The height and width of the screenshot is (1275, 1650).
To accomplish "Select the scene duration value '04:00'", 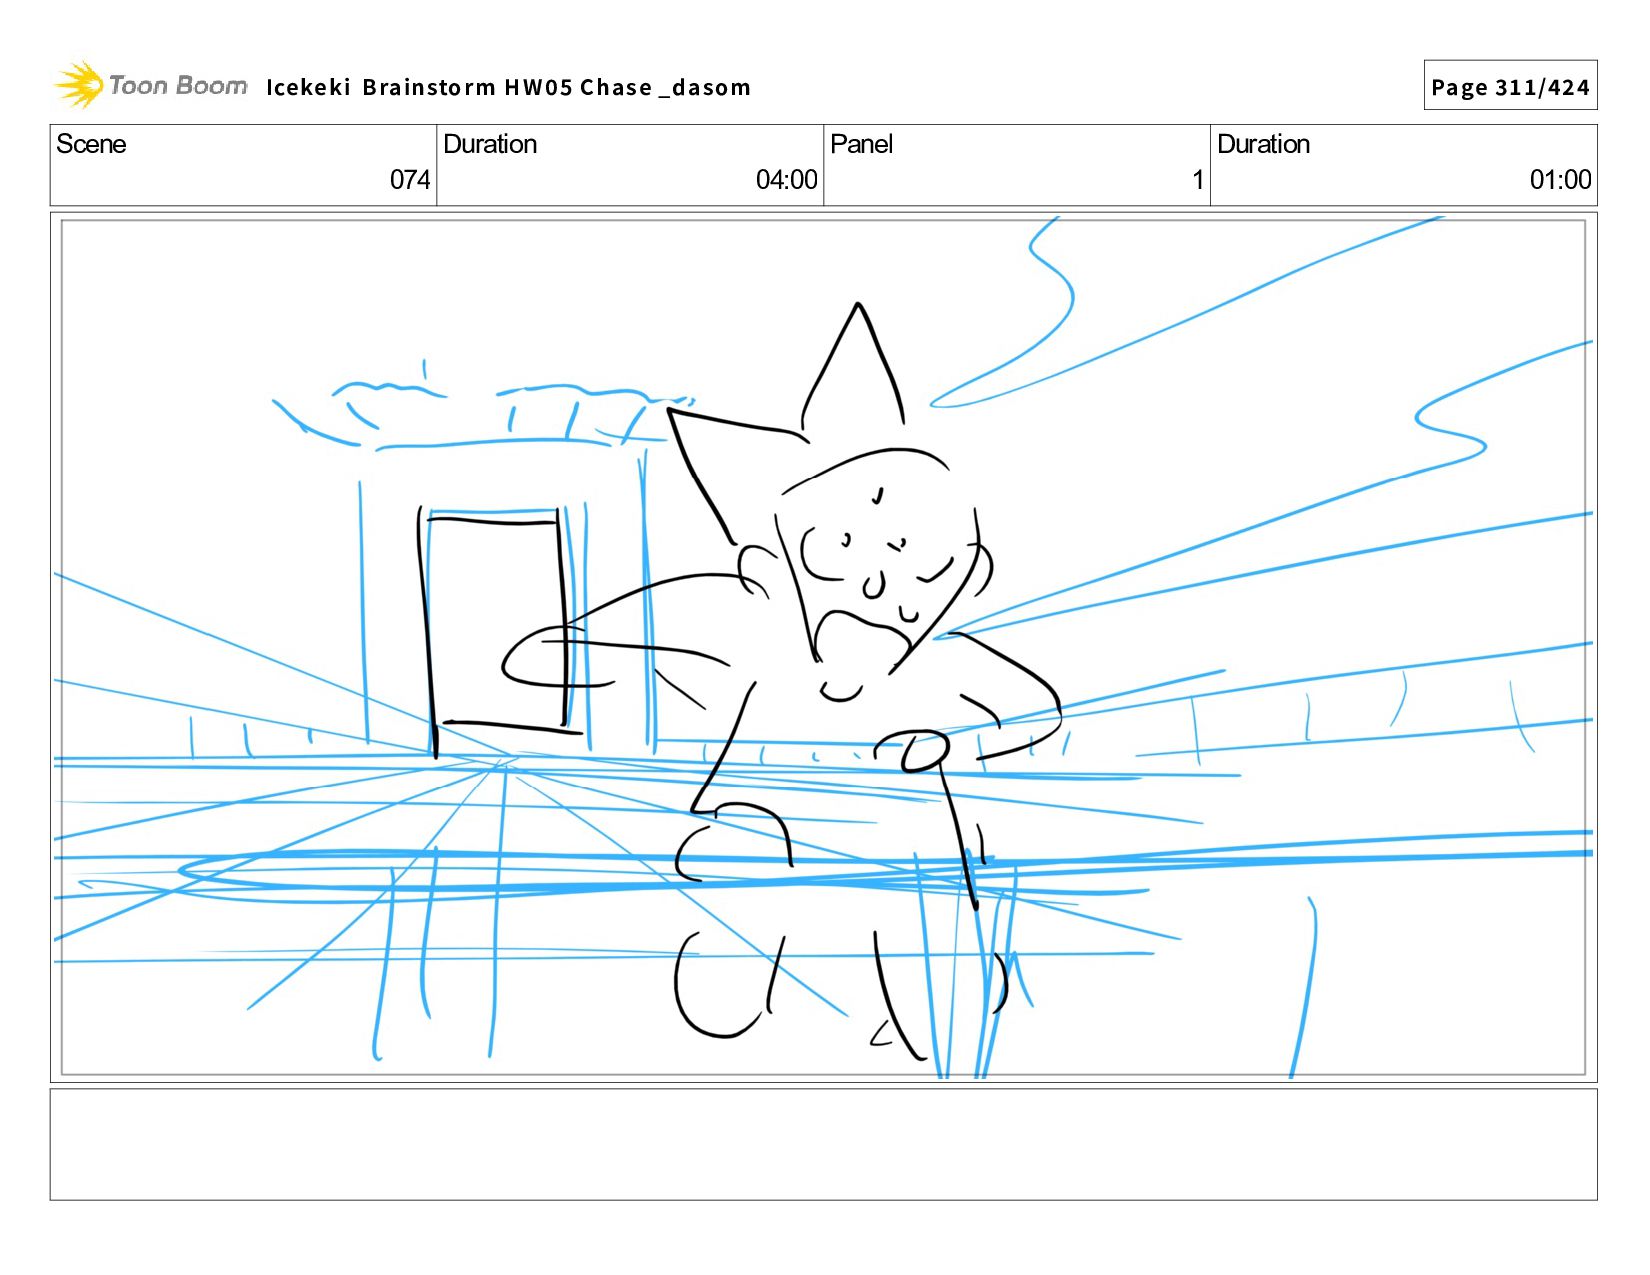I will [786, 180].
